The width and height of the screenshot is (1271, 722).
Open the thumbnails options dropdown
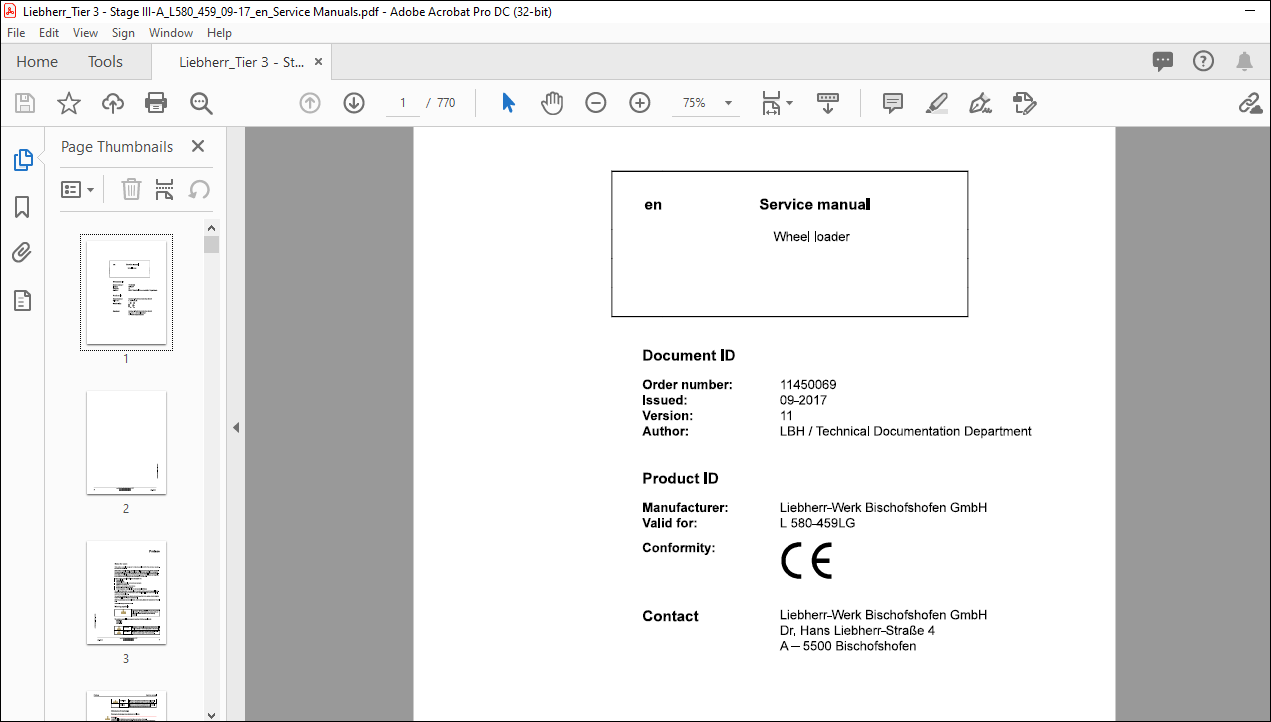click(x=78, y=189)
